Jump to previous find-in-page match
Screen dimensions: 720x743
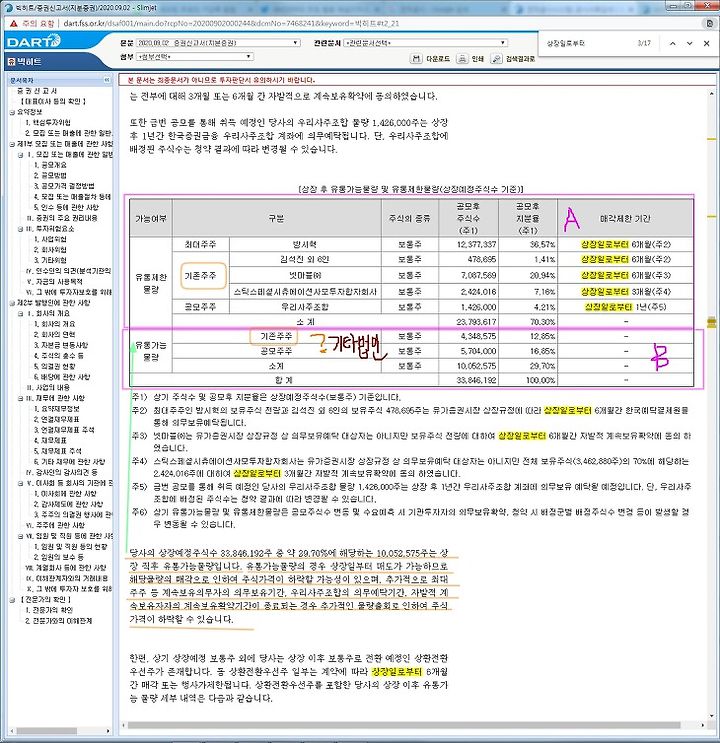click(673, 43)
